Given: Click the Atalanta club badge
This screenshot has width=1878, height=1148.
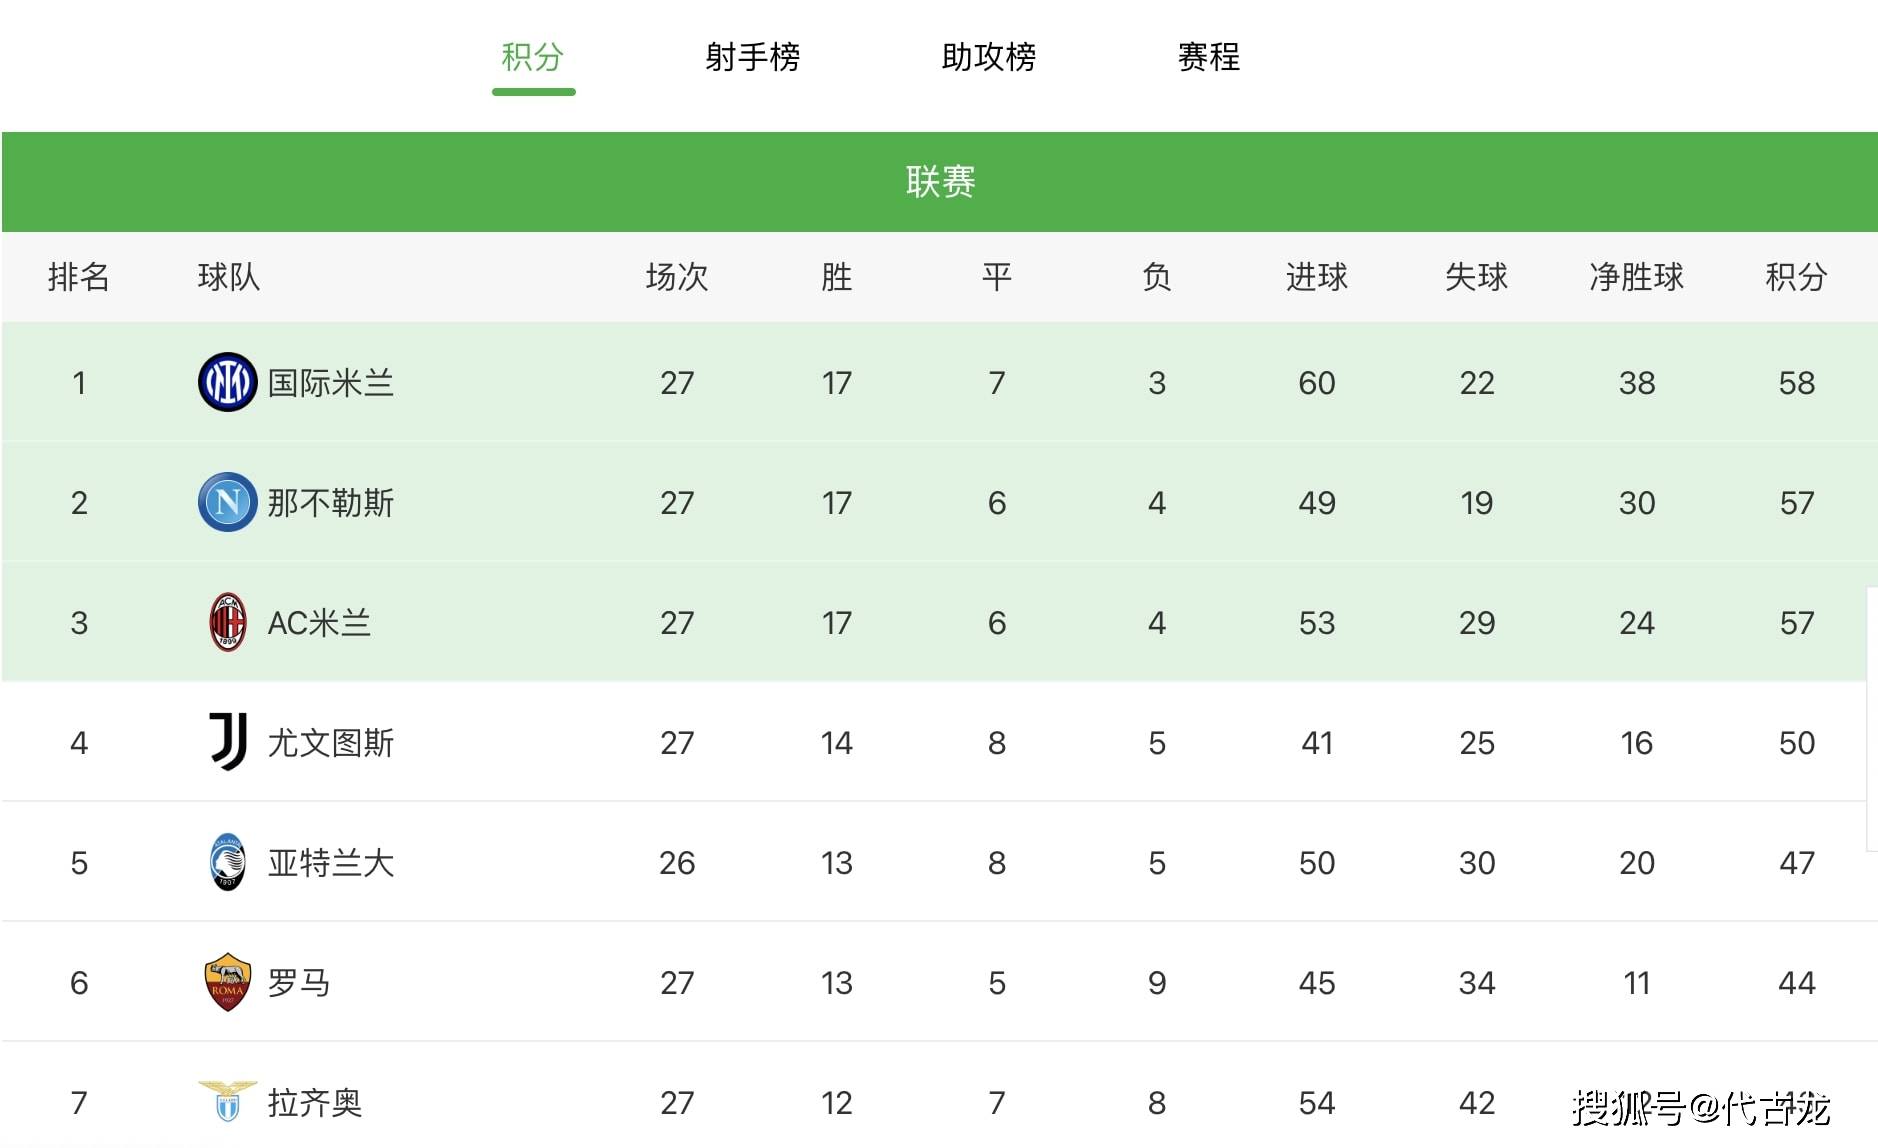Looking at the screenshot, I should (x=228, y=862).
